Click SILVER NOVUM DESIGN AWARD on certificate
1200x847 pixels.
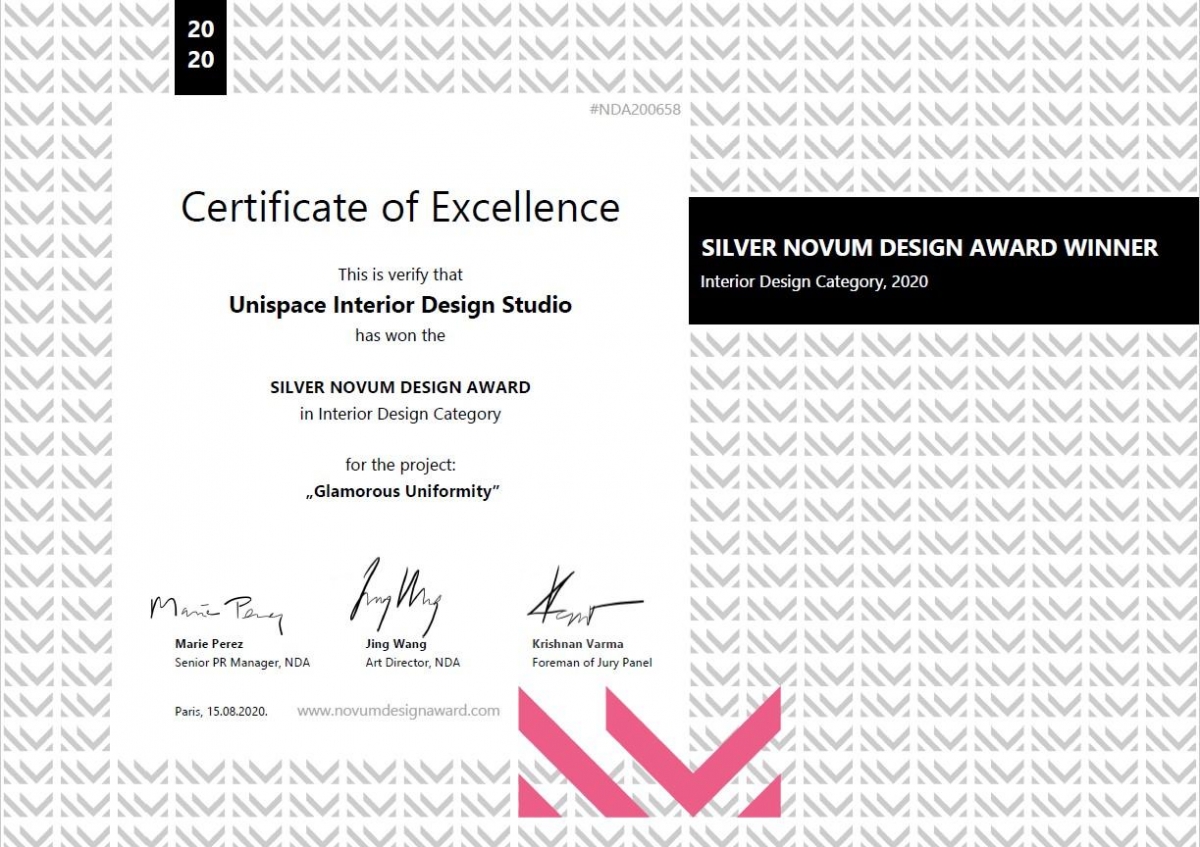click(x=400, y=387)
